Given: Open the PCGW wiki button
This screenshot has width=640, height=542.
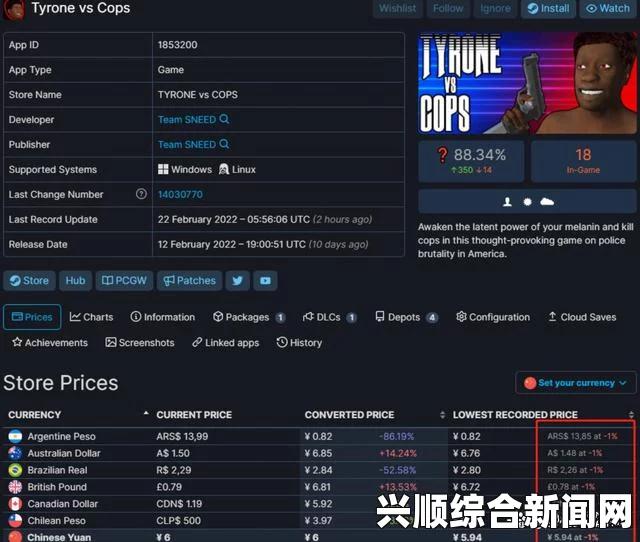Looking at the screenshot, I should coord(124,281).
